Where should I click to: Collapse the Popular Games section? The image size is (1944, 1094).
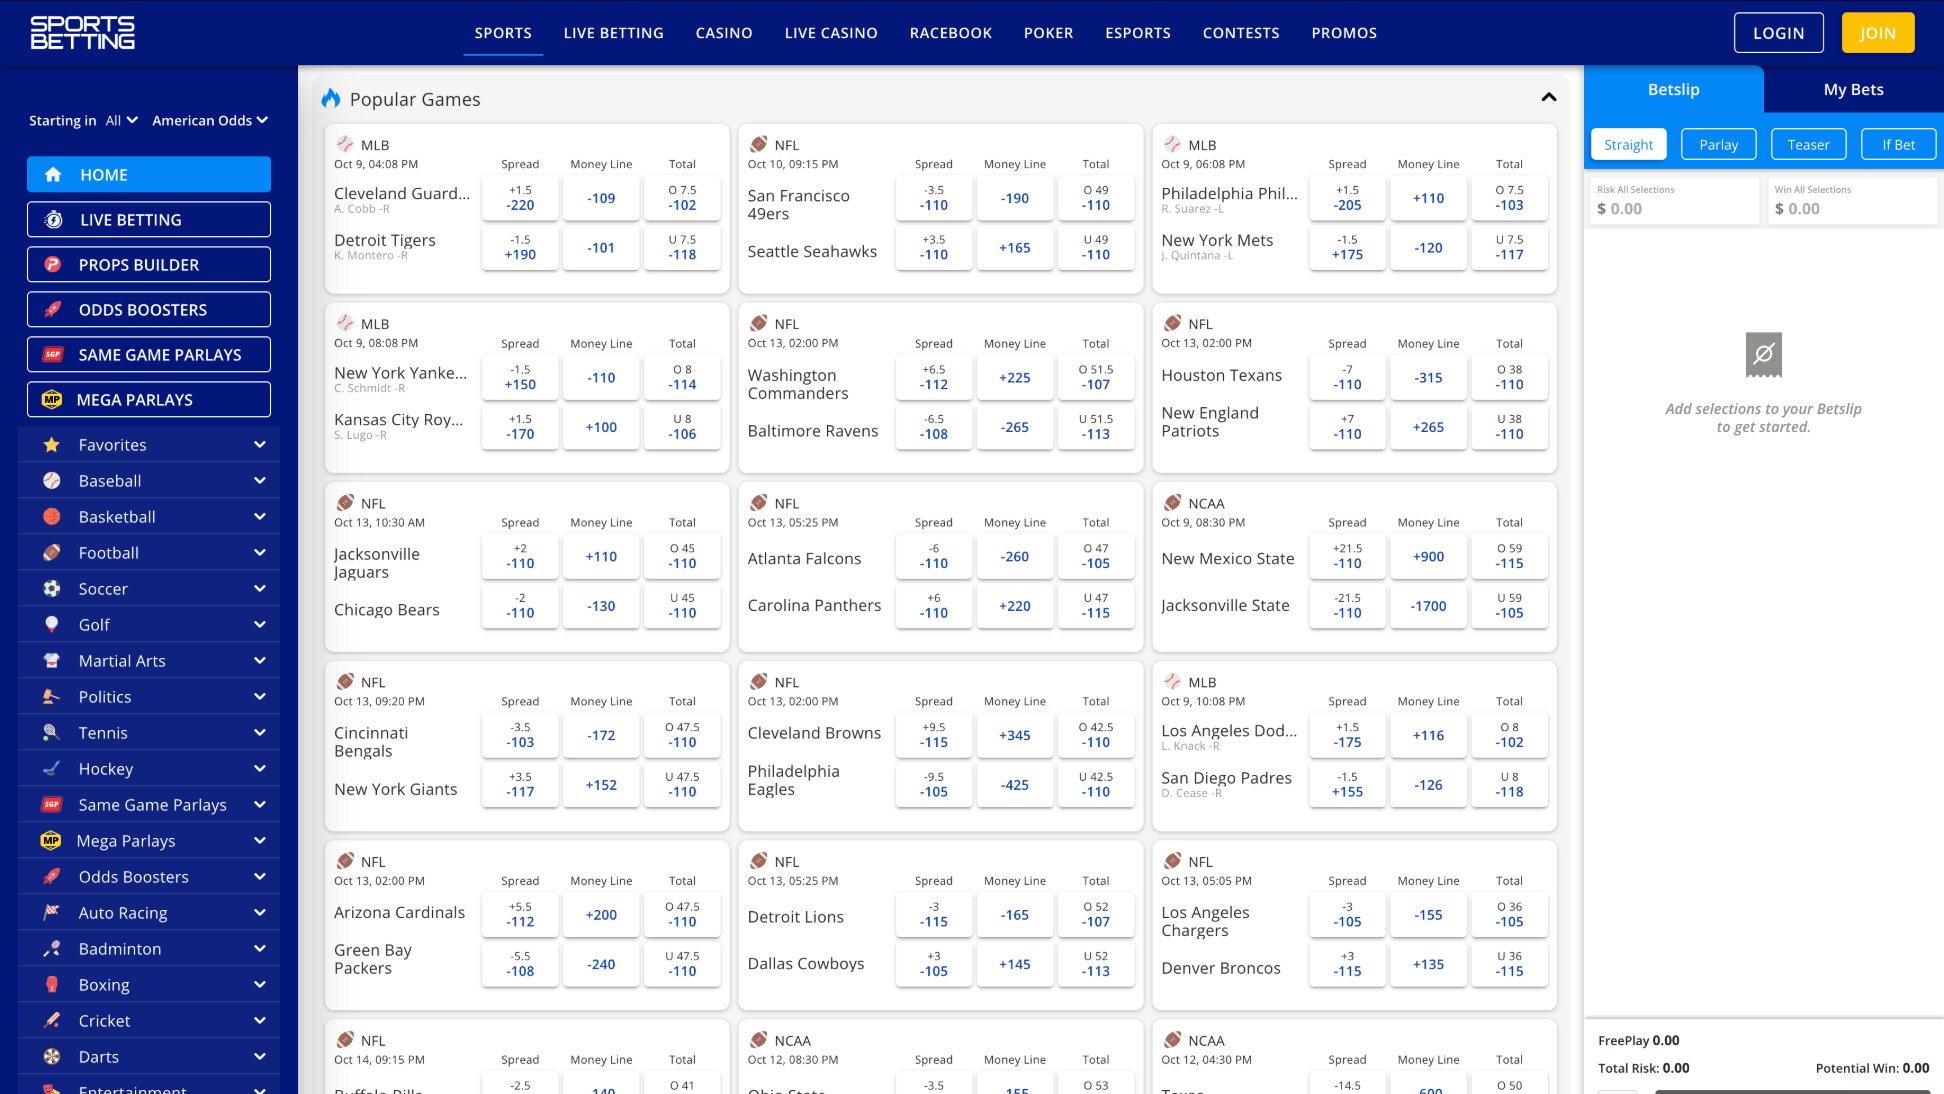coord(1549,97)
